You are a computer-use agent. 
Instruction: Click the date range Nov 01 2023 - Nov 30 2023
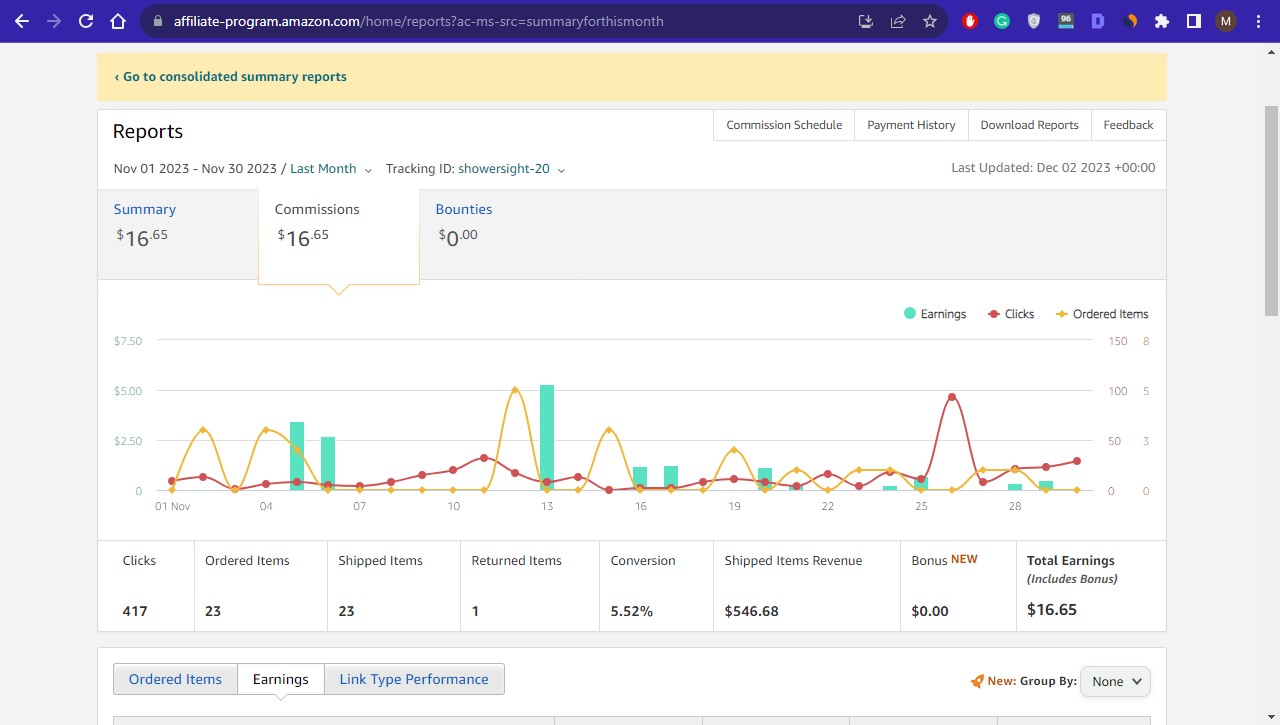tap(195, 169)
